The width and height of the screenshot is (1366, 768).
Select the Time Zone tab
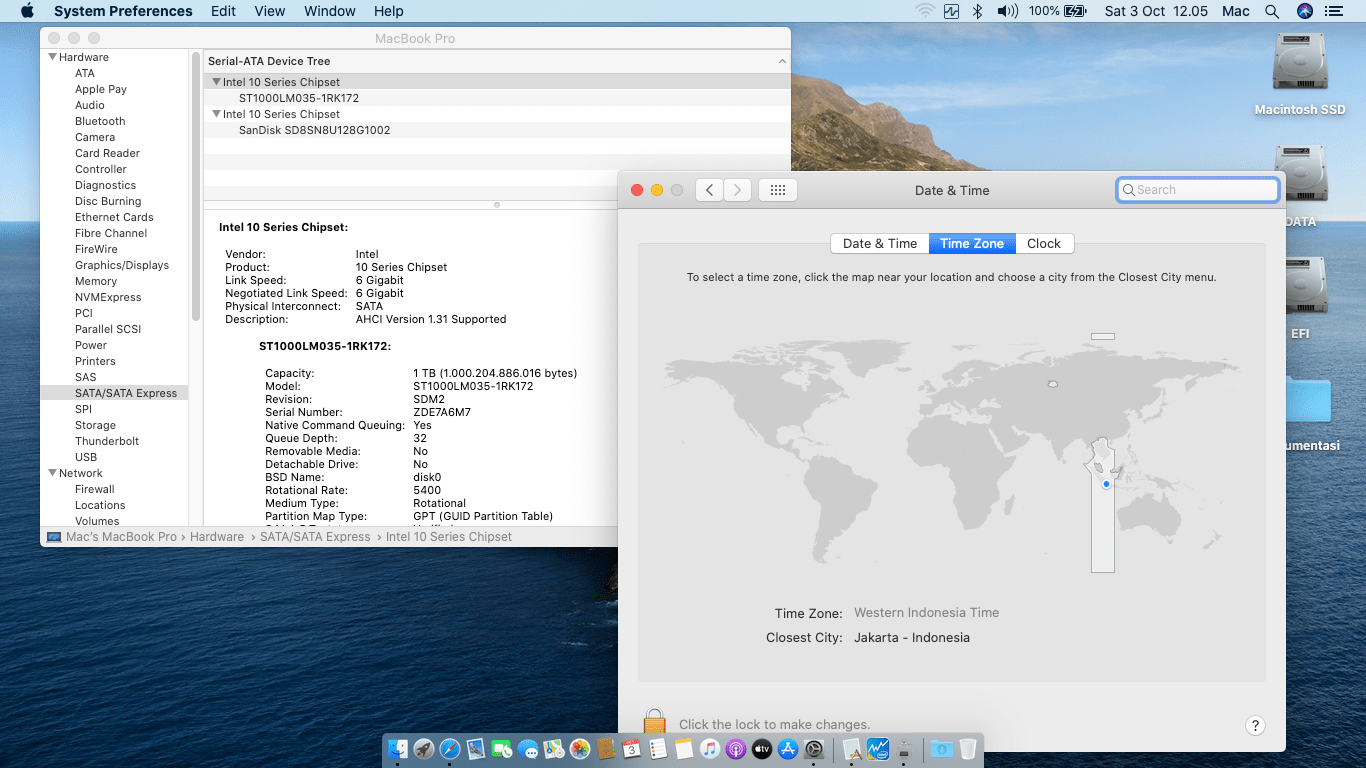972,243
